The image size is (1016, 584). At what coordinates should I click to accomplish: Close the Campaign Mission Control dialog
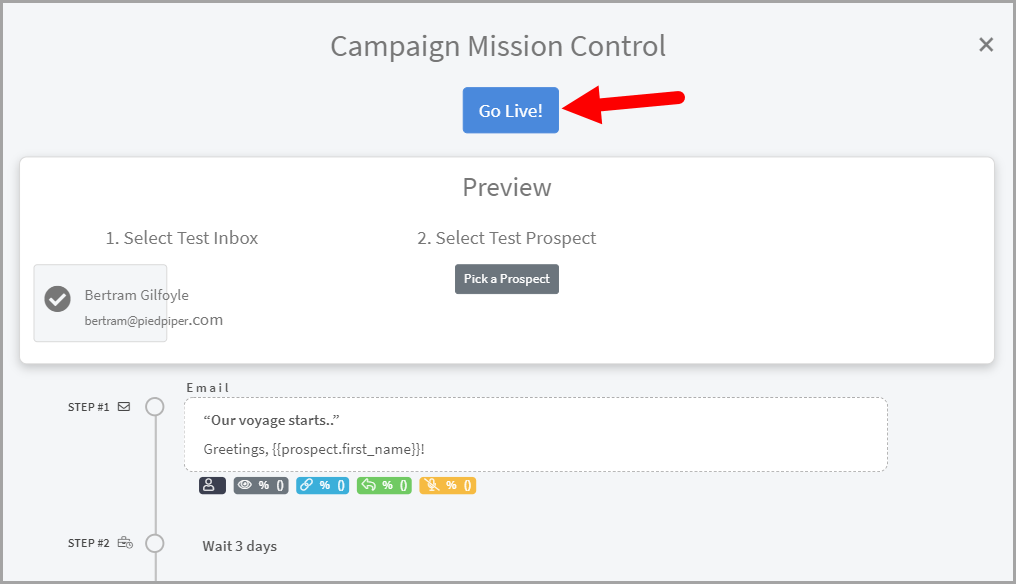[x=986, y=45]
